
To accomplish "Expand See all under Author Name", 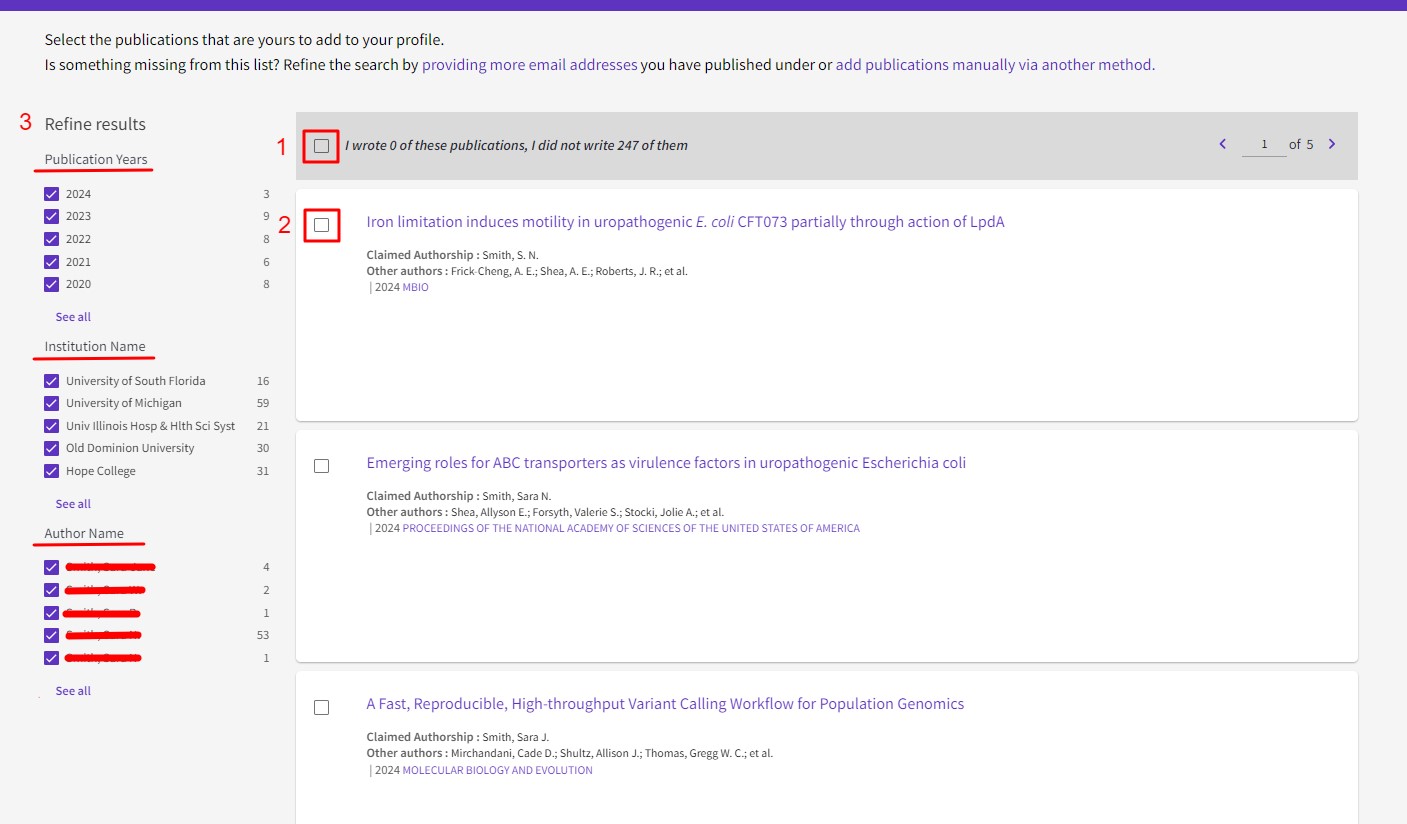I will click(x=73, y=691).
